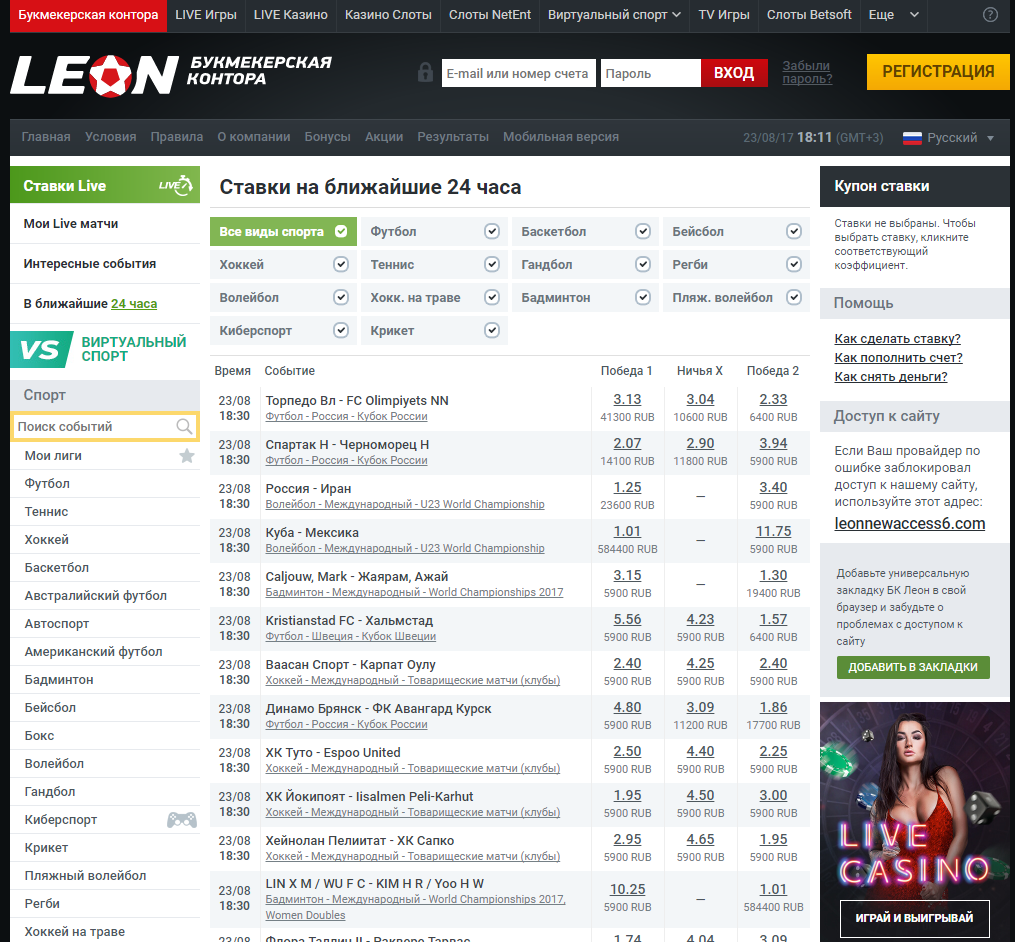Toggle the Теннис filter checkbox
This screenshot has width=1015, height=942.
(x=491, y=264)
